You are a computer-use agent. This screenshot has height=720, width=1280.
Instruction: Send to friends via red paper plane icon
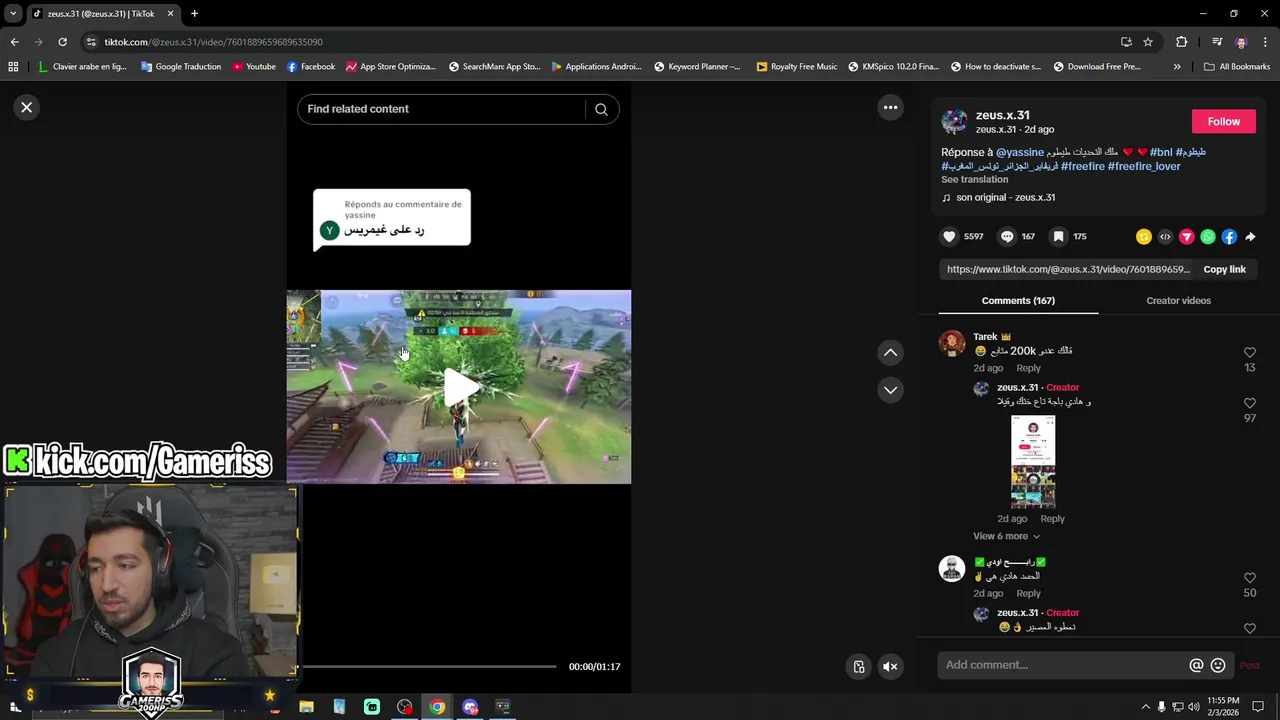point(1187,237)
